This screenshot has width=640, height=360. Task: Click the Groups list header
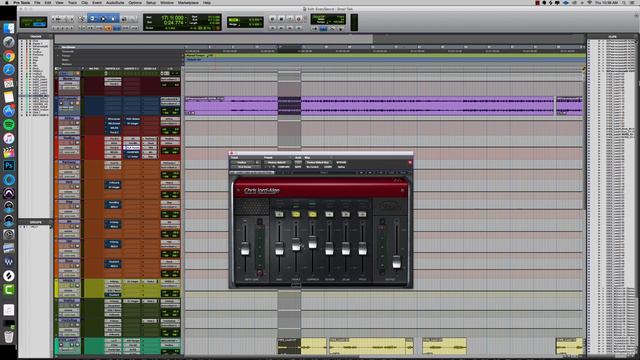[x=36, y=222]
